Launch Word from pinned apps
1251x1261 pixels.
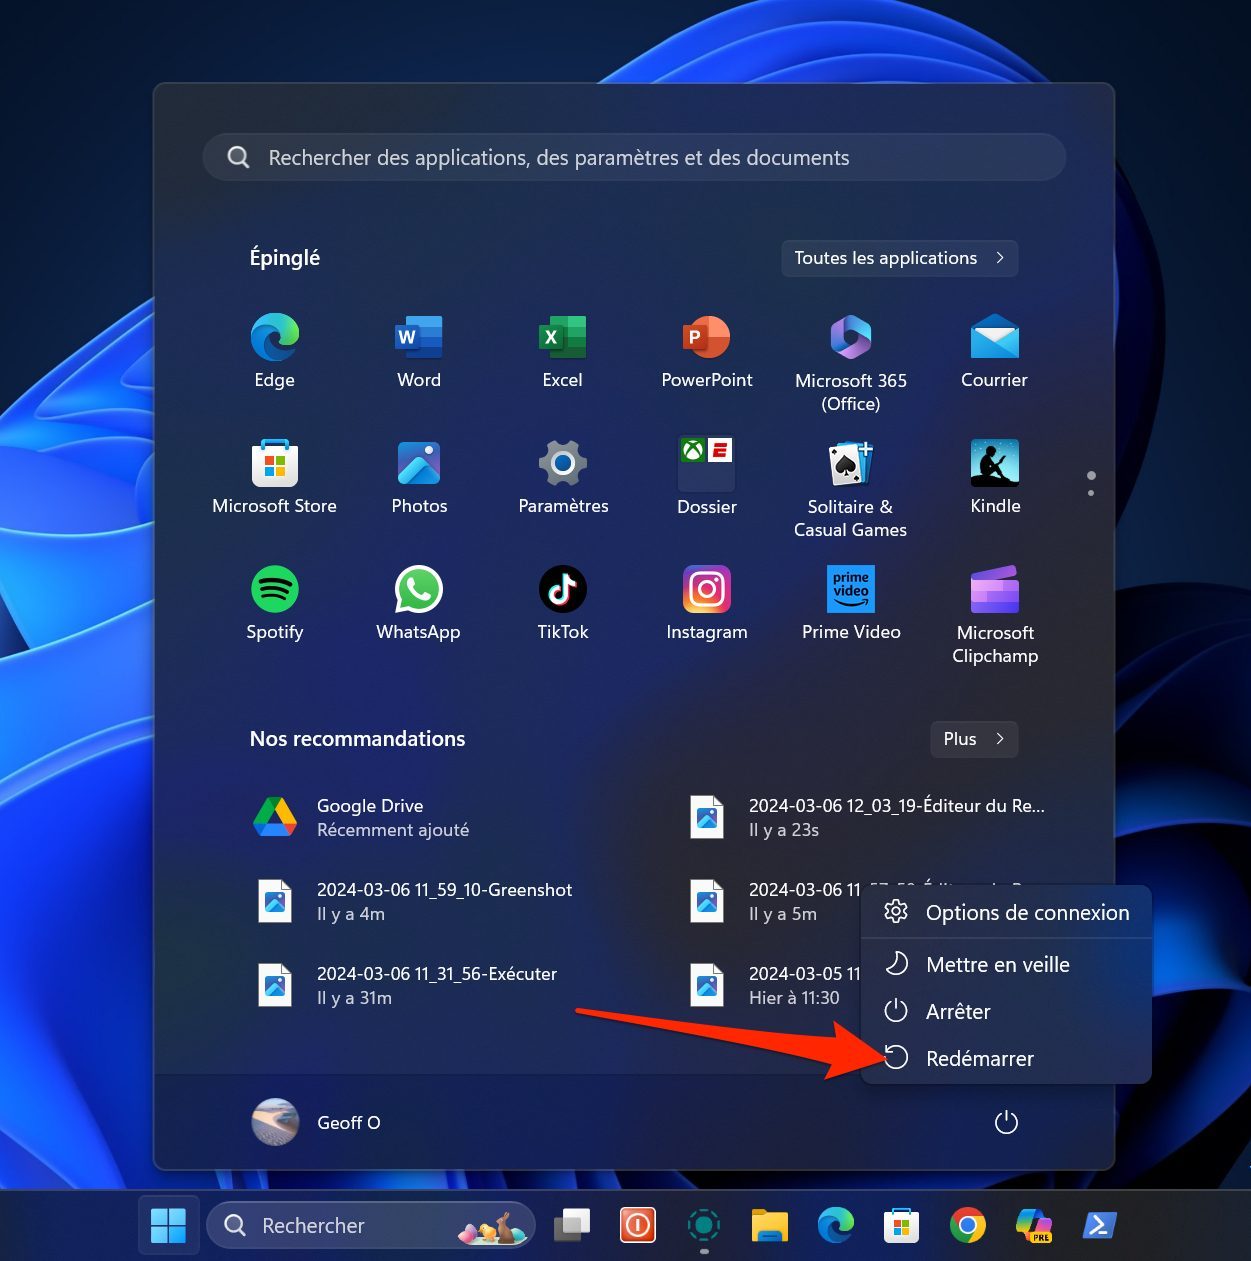coord(418,350)
